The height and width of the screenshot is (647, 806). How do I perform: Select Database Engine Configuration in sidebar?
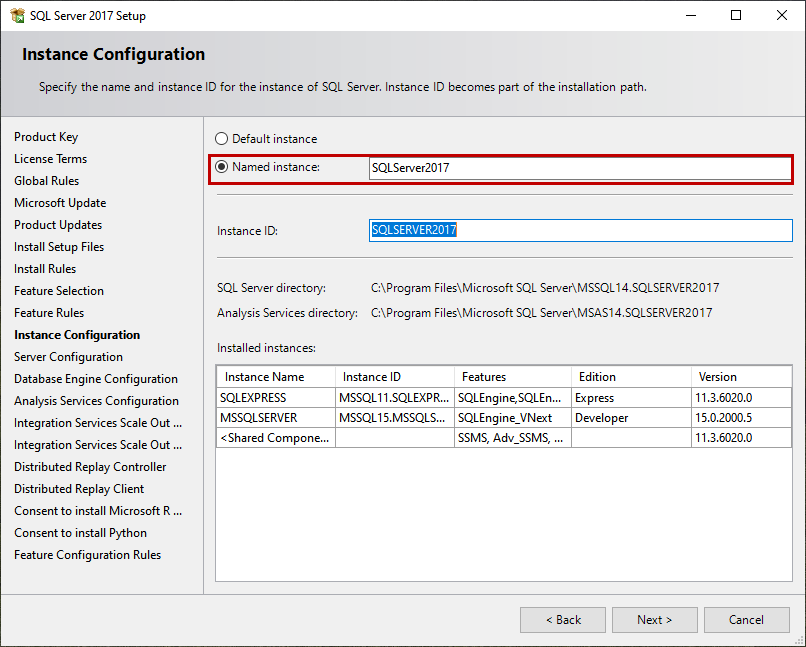click(96, 379)
